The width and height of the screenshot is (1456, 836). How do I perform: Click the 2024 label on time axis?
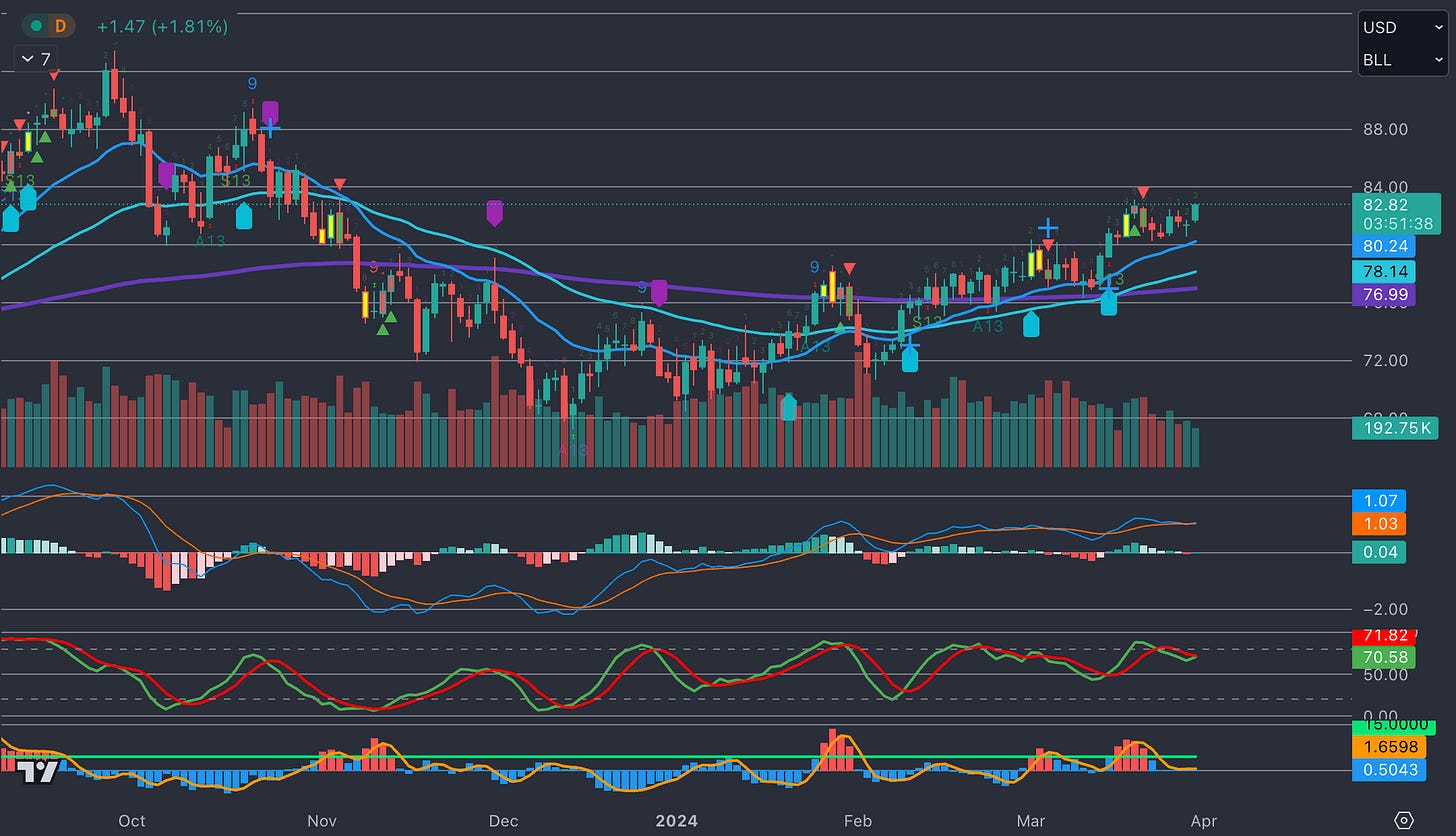[x=675, y=820]
